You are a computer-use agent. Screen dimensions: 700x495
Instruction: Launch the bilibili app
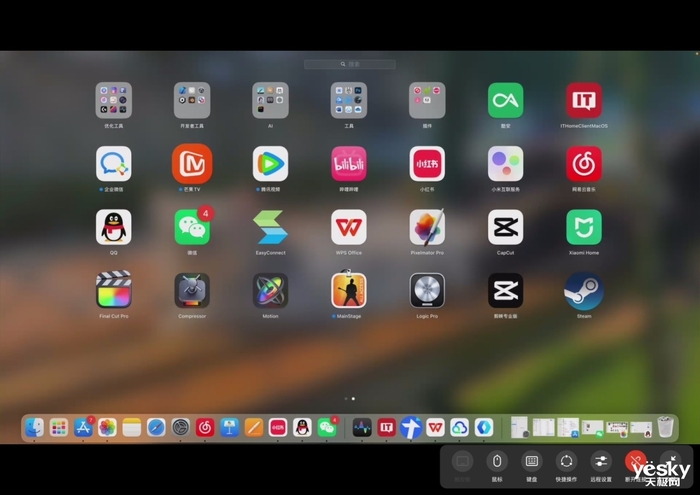(x=349, y=163)
